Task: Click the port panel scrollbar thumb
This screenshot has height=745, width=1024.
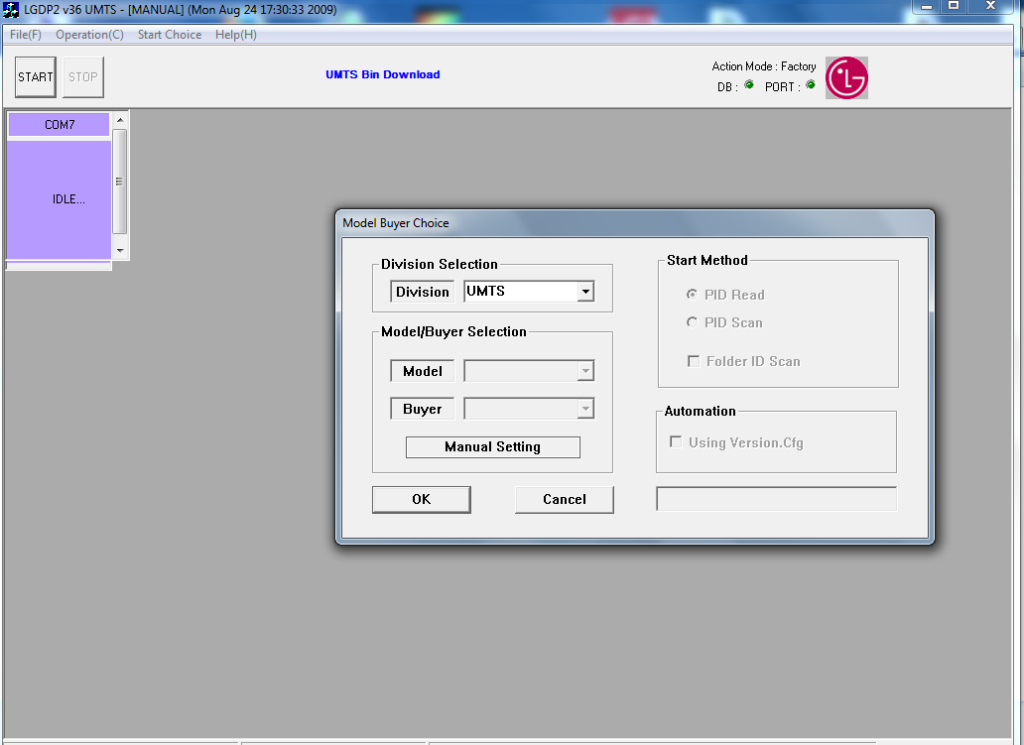Action: coord(120,182)
